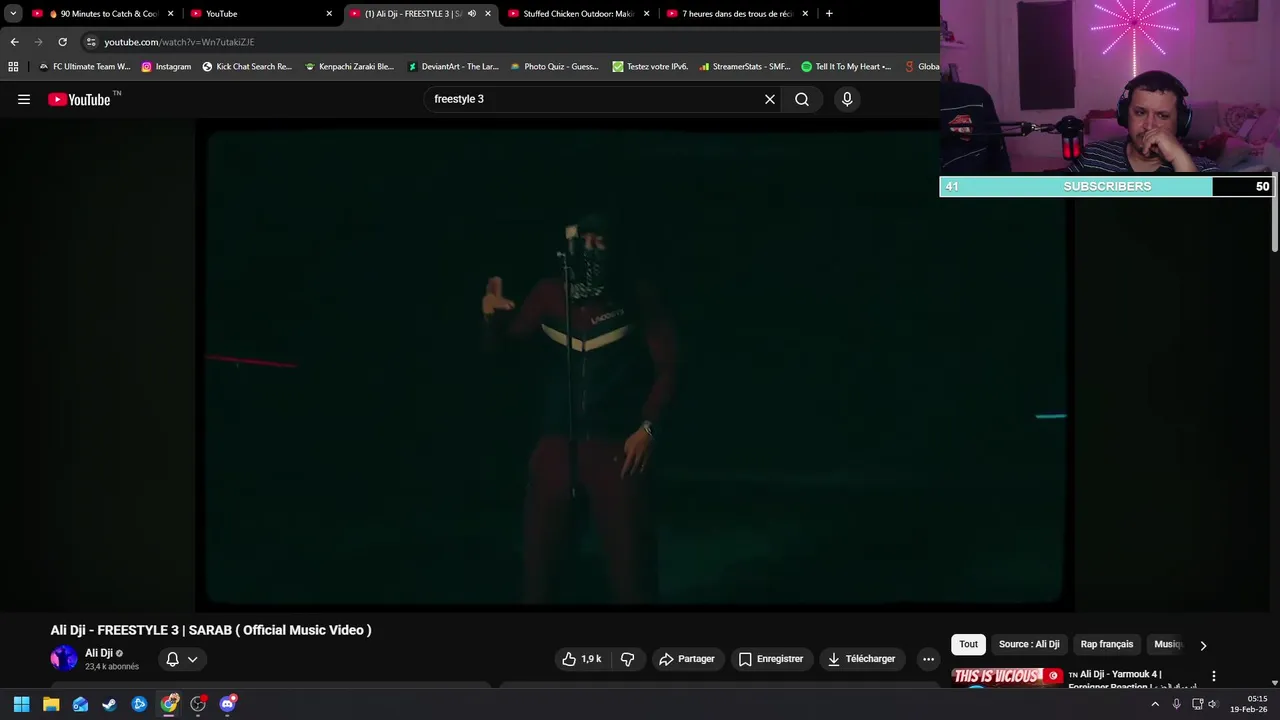The height and width of the screenshot is (720, 1280).
Task: Open the YouTube hamburger guide menu
Action: click(x=24, y=99)
